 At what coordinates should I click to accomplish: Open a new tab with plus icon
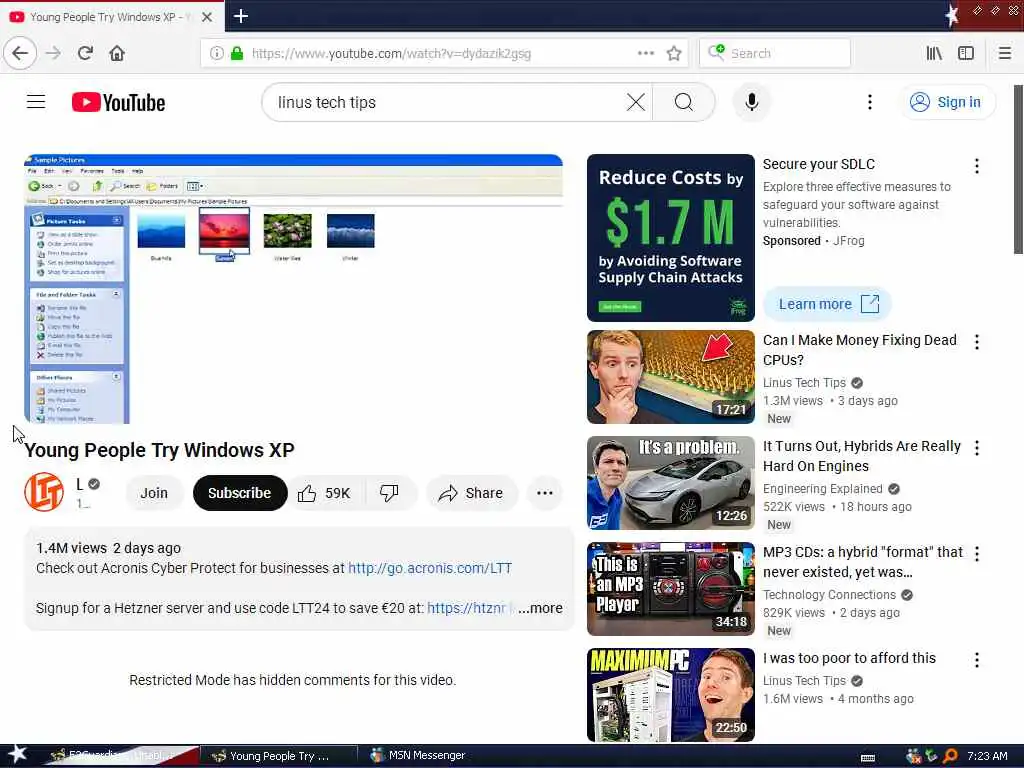[241, 16]
